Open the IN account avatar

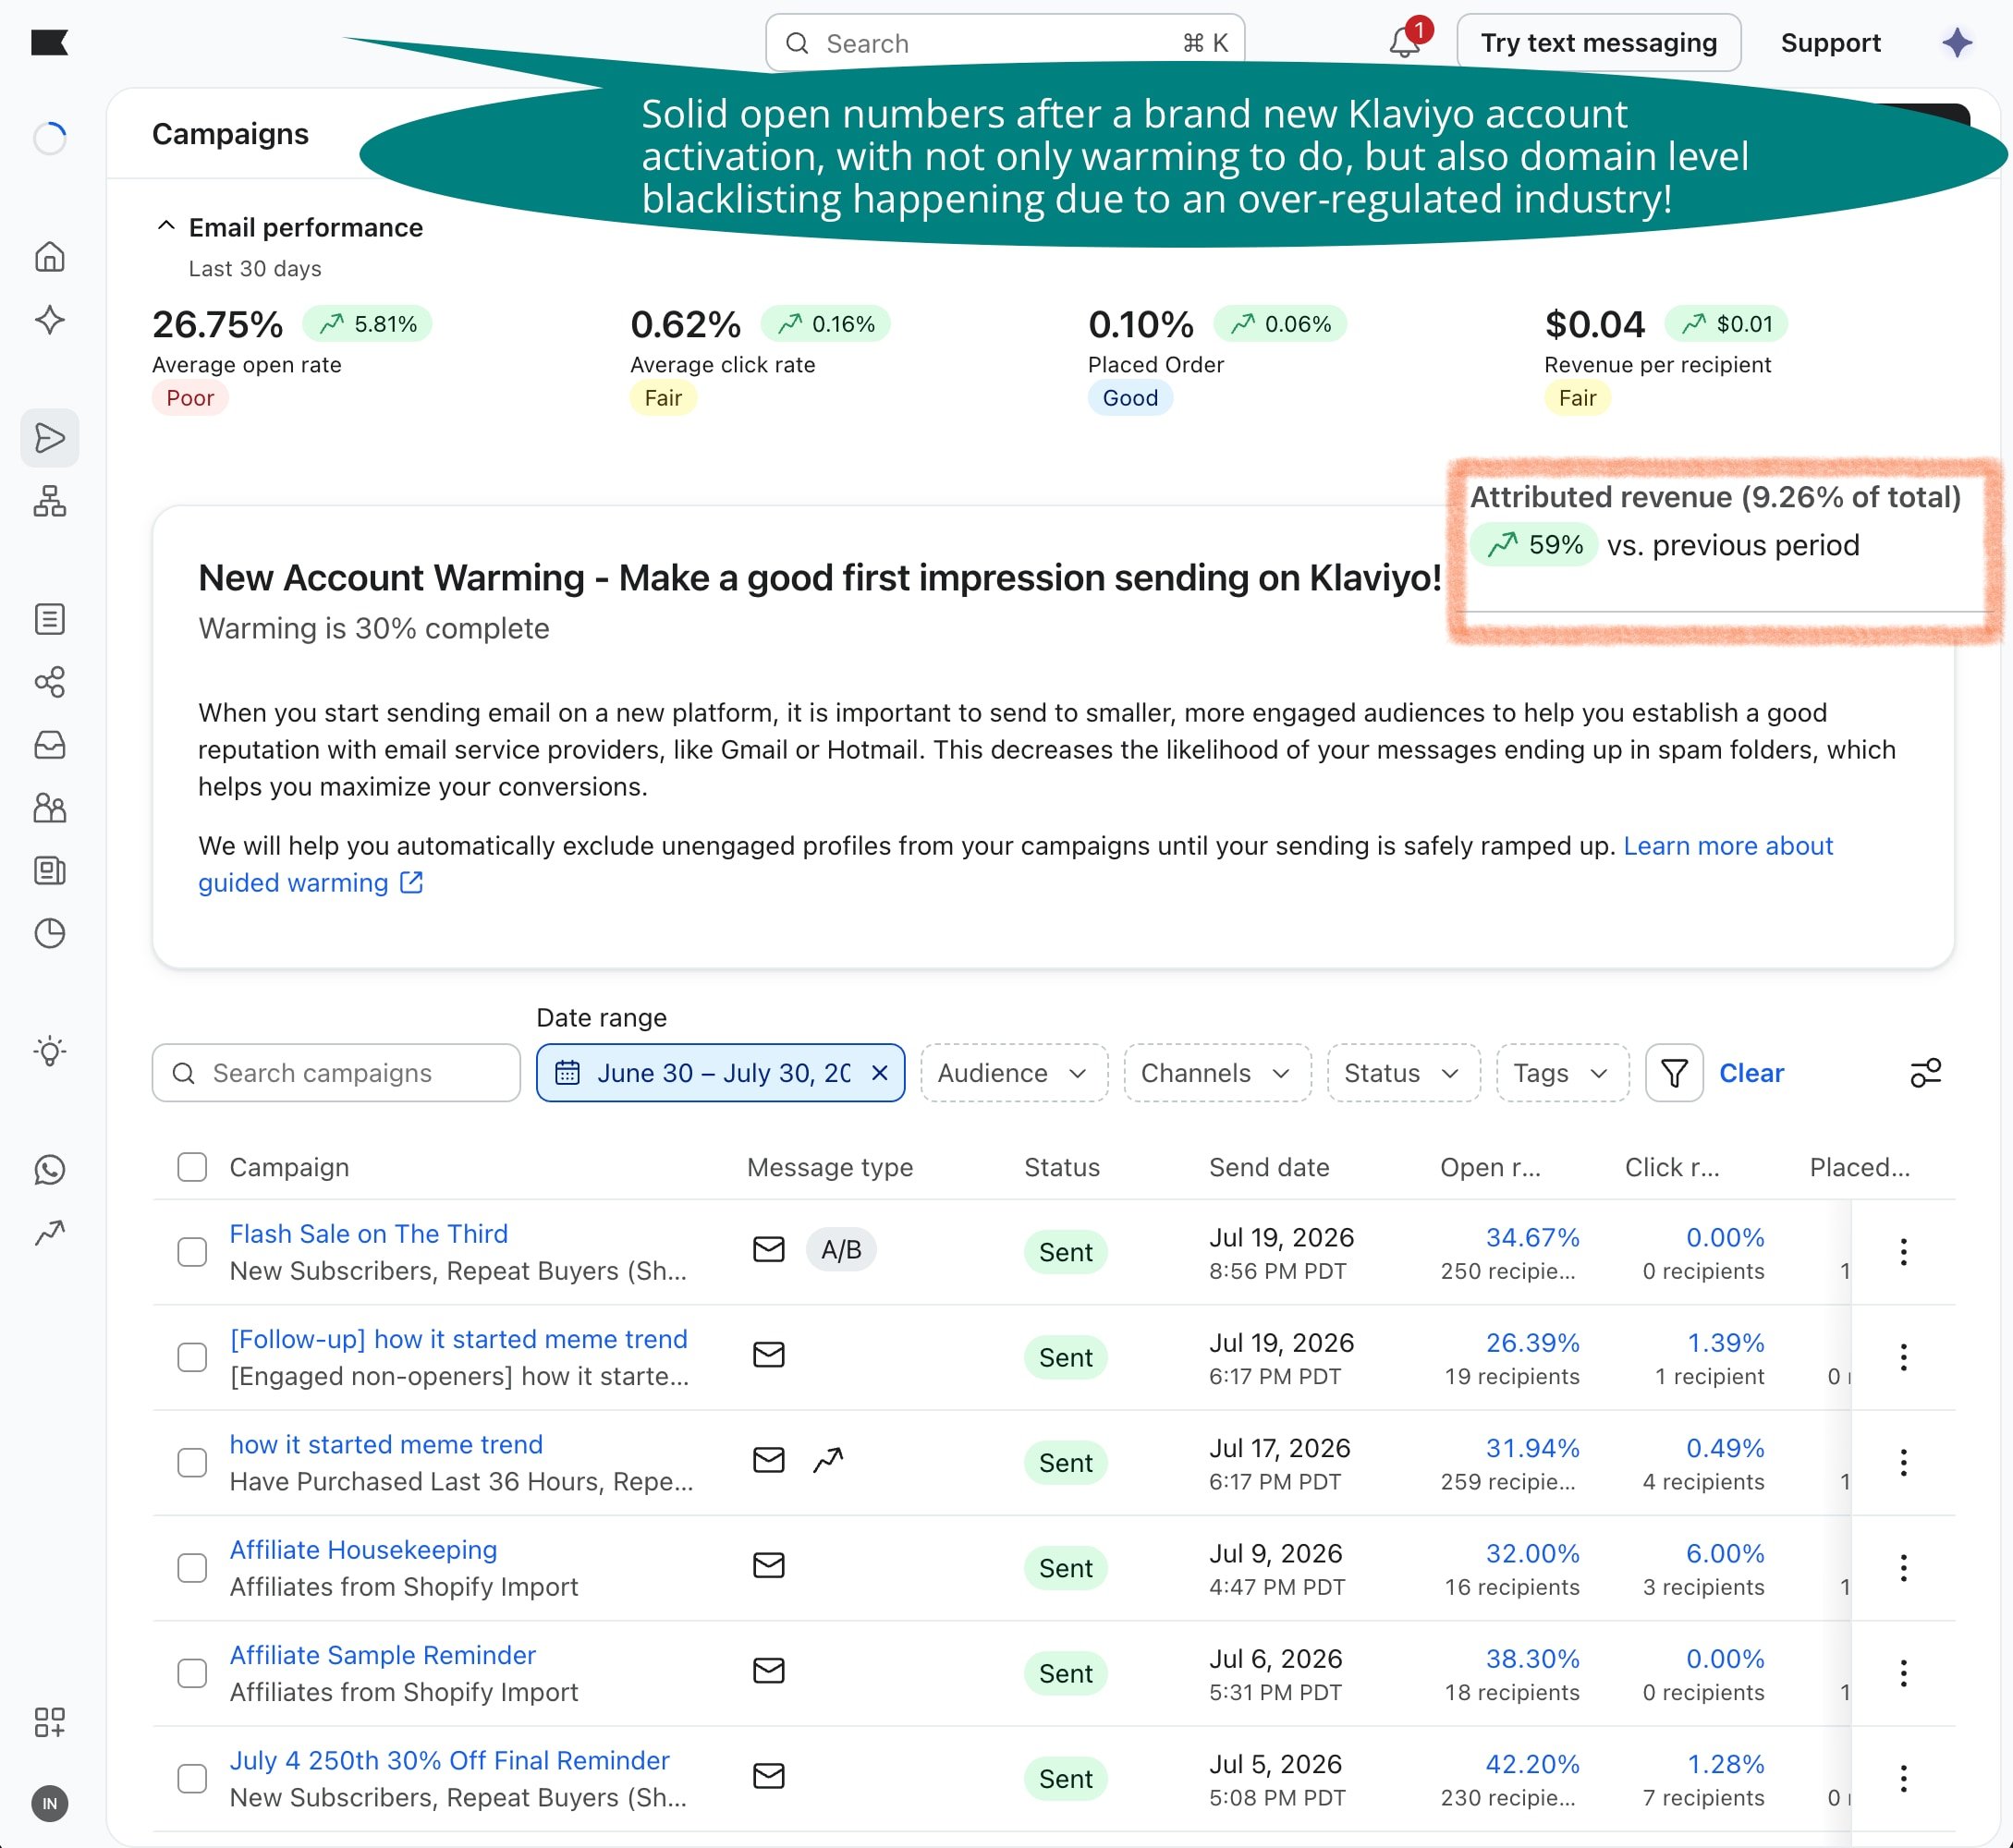(49, 1804)
